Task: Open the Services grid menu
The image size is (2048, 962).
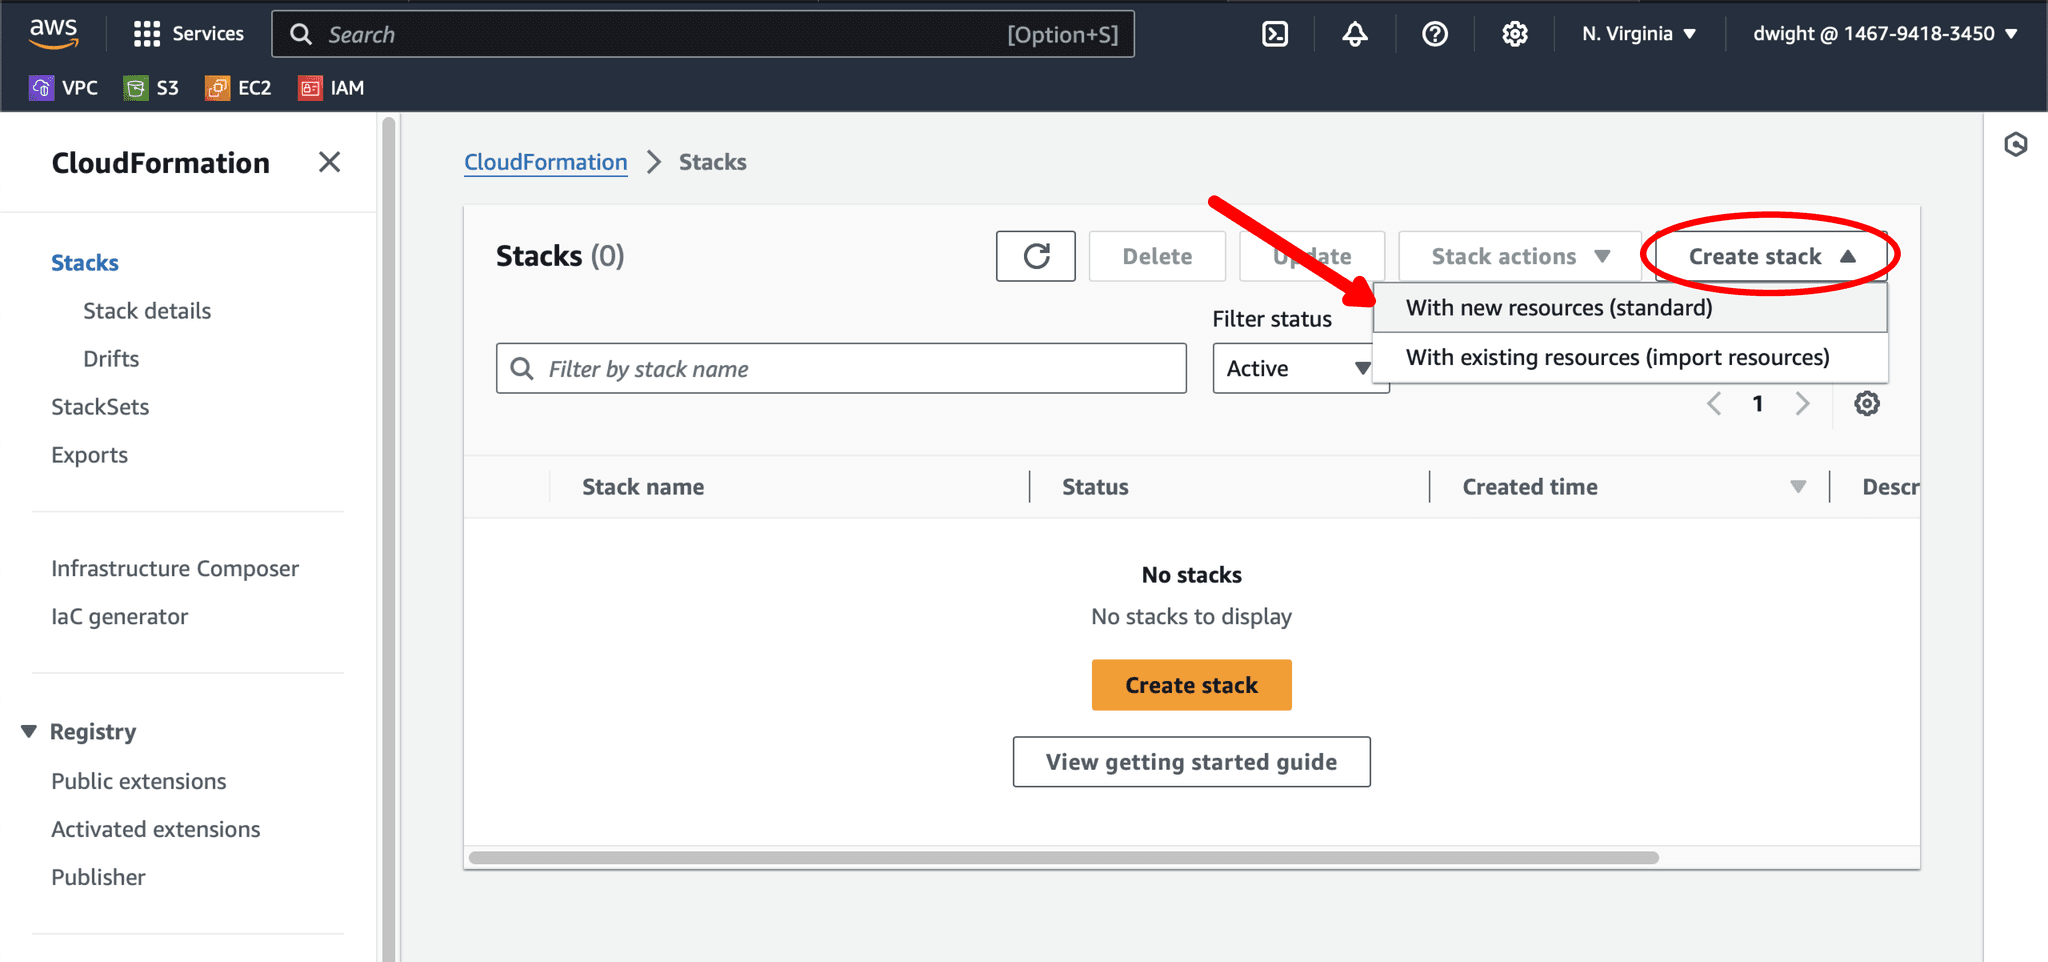Action: tap(189, 34)
